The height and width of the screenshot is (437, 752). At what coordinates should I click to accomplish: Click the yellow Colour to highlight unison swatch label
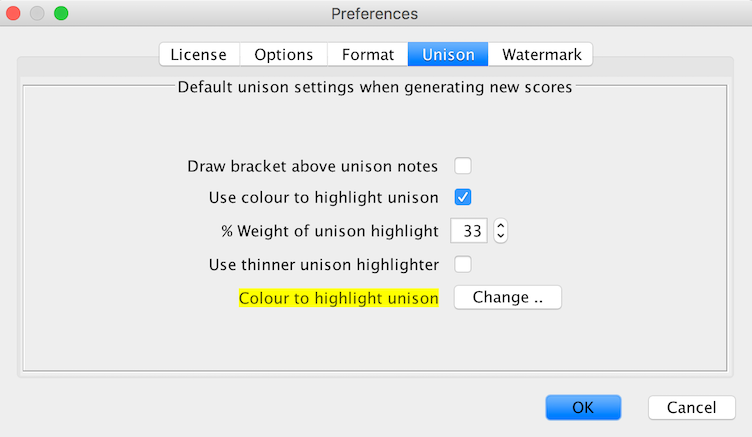339,298
